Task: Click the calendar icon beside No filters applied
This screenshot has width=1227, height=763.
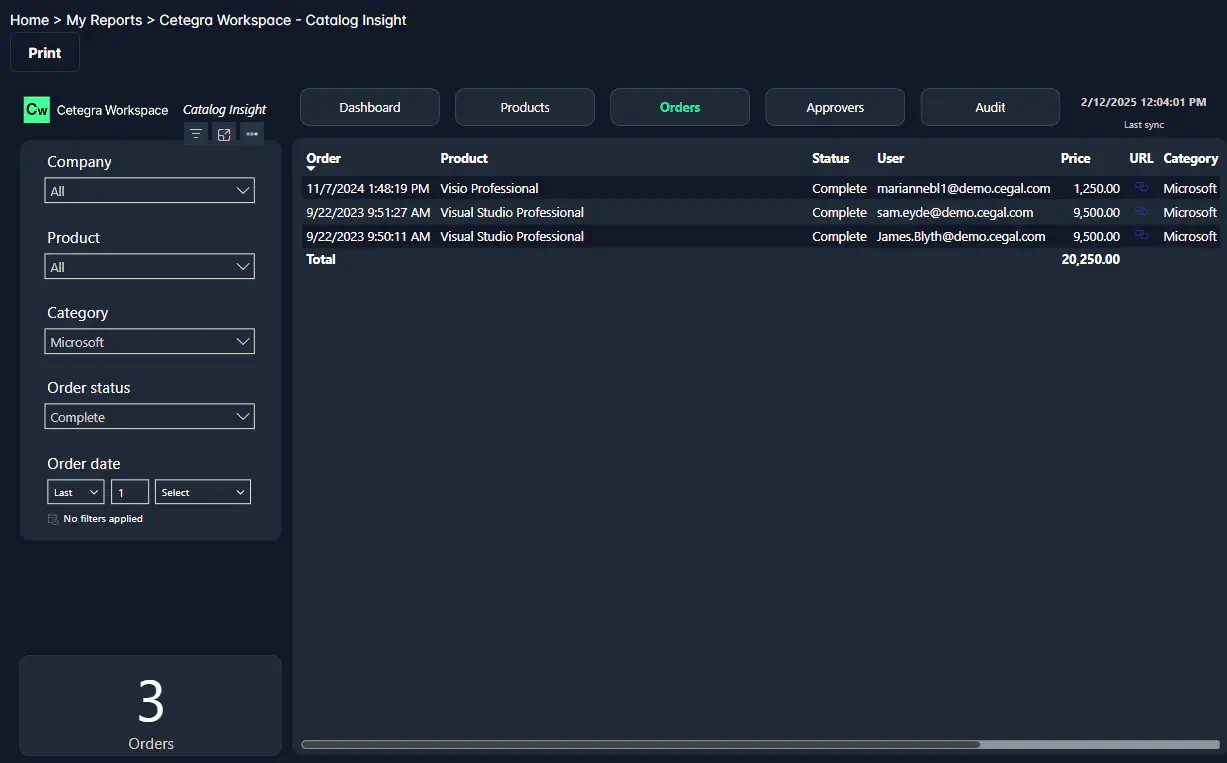Action: (53, 519)
